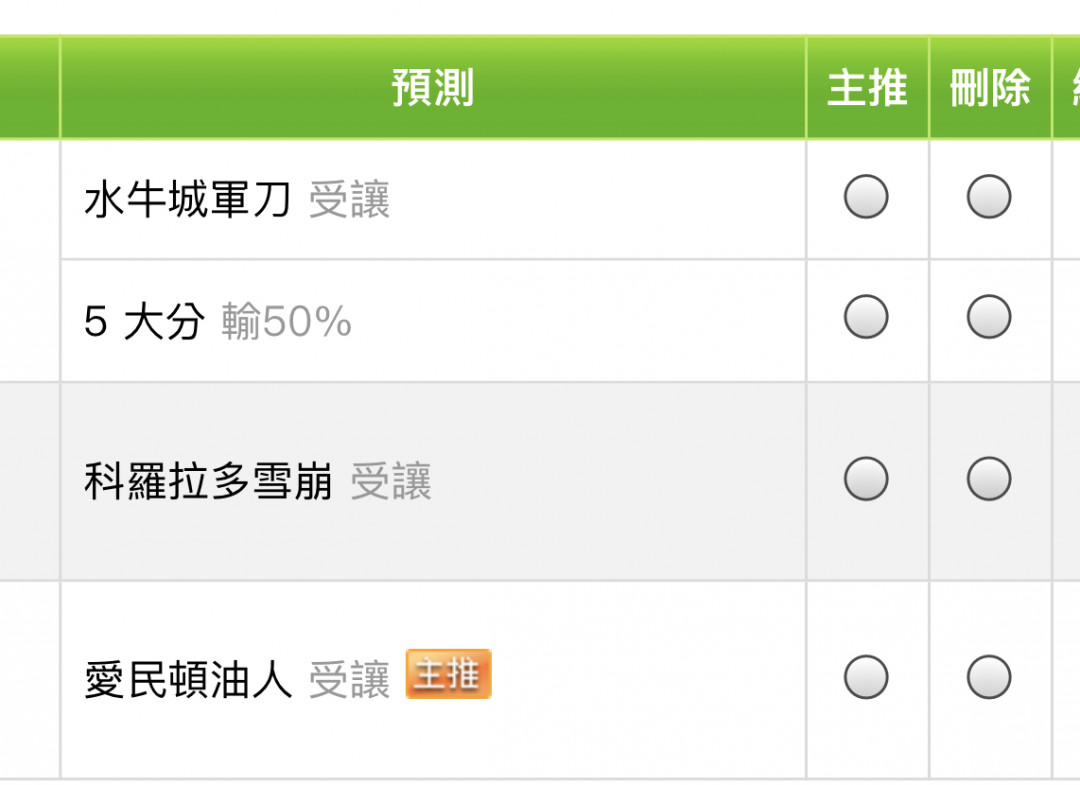Select 主推 radio for 水牛城軍刀 受讓
Viewport: 1080px width, 785px height.
866,197
